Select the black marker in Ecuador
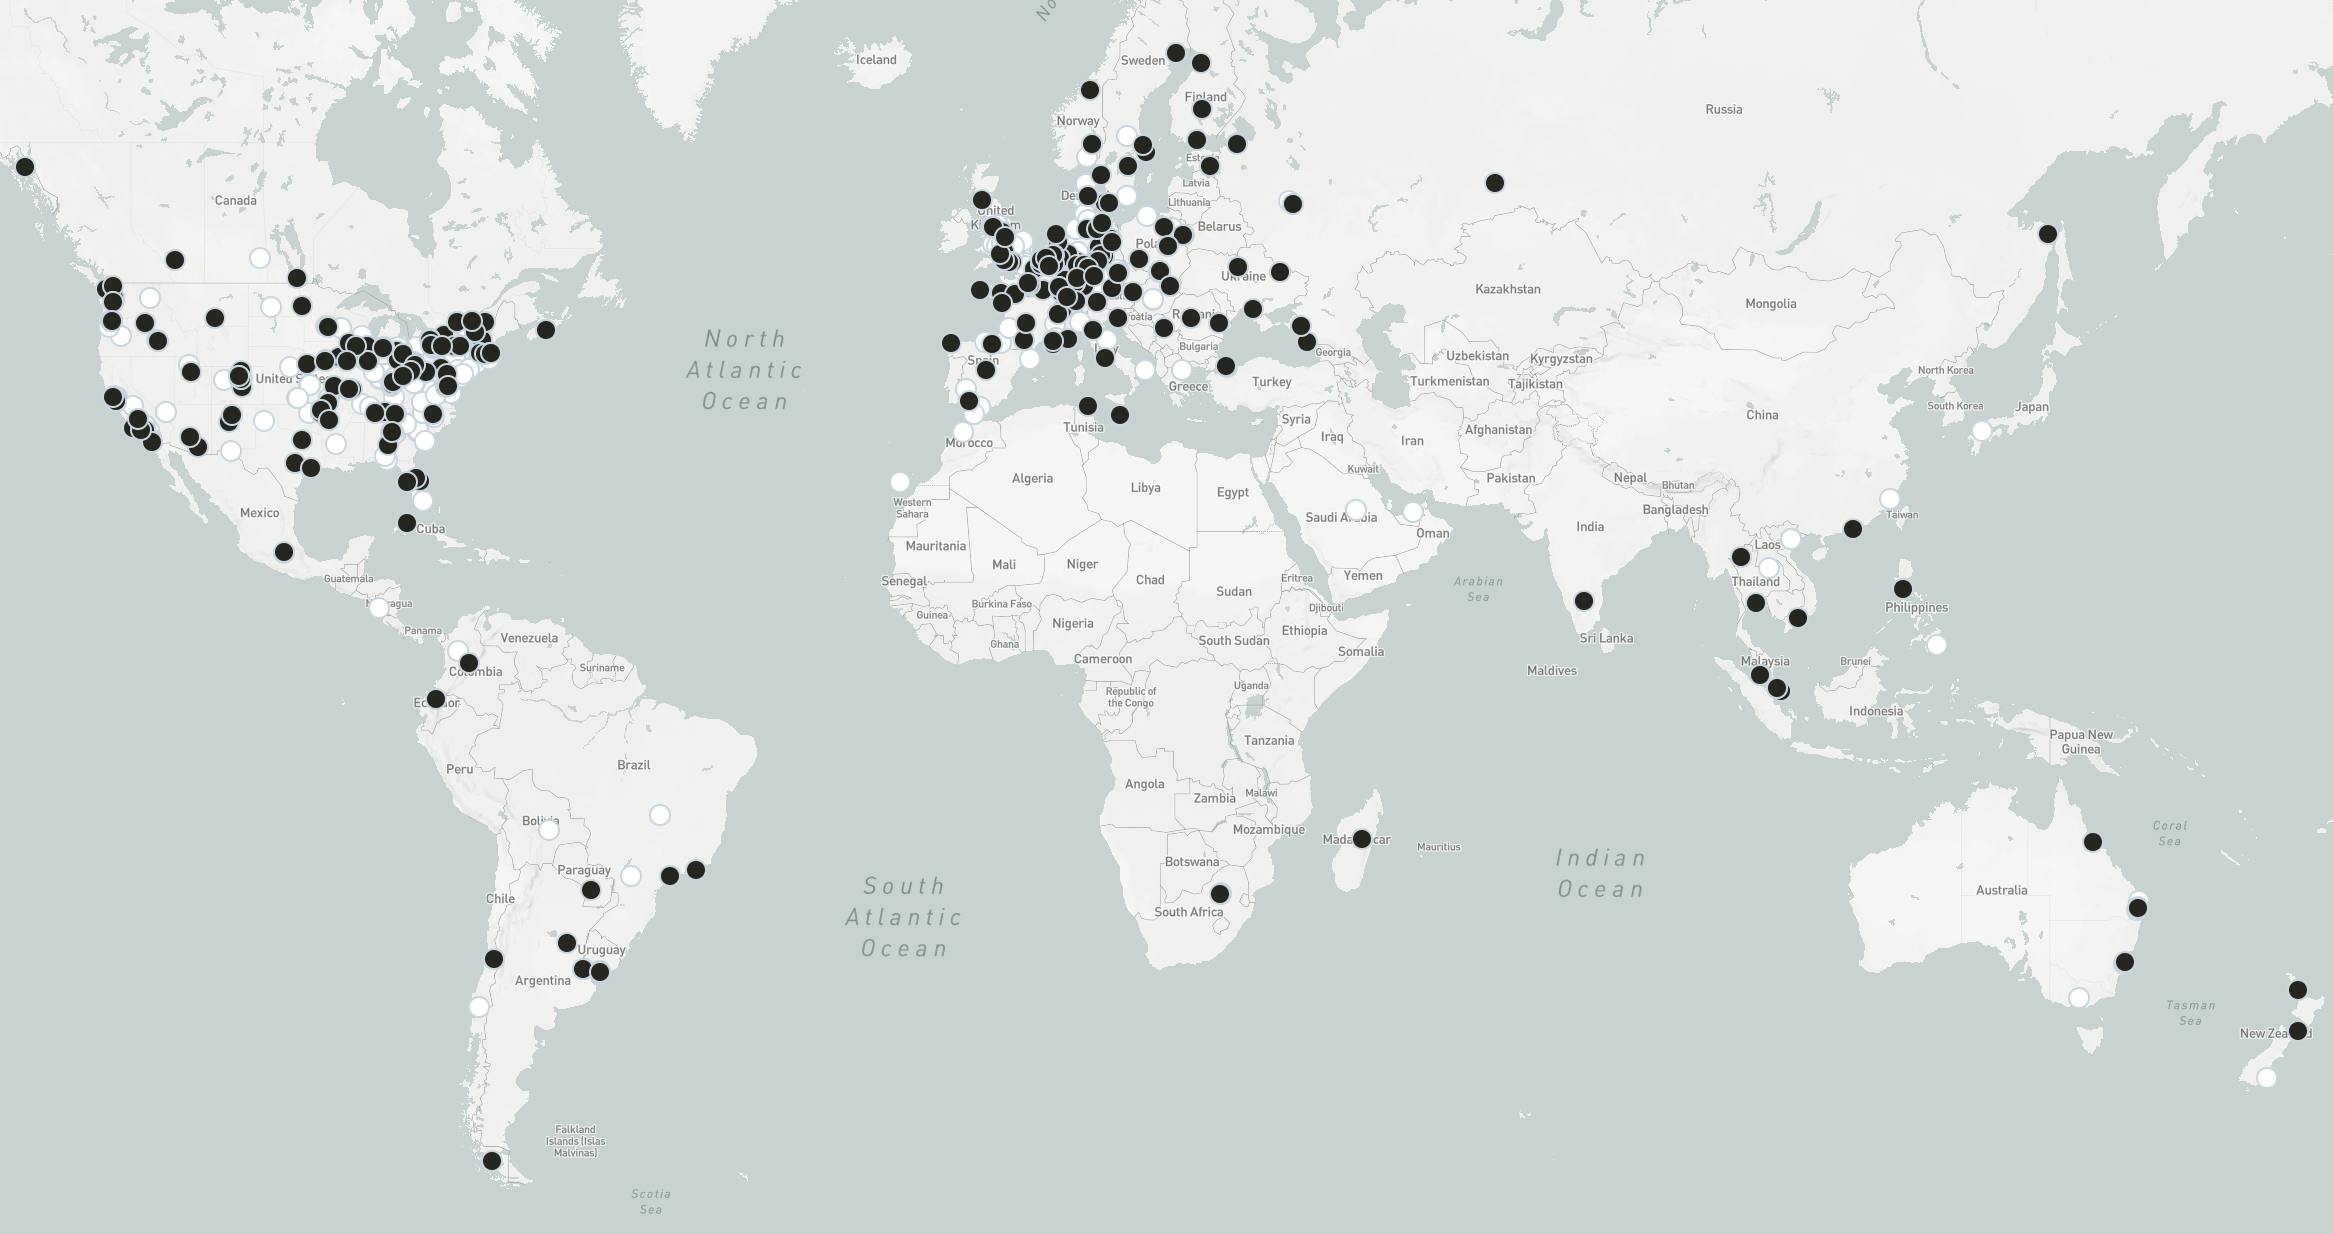Image resolution: width=2333 pixels, height=1234 pixels. coord(436,698)
